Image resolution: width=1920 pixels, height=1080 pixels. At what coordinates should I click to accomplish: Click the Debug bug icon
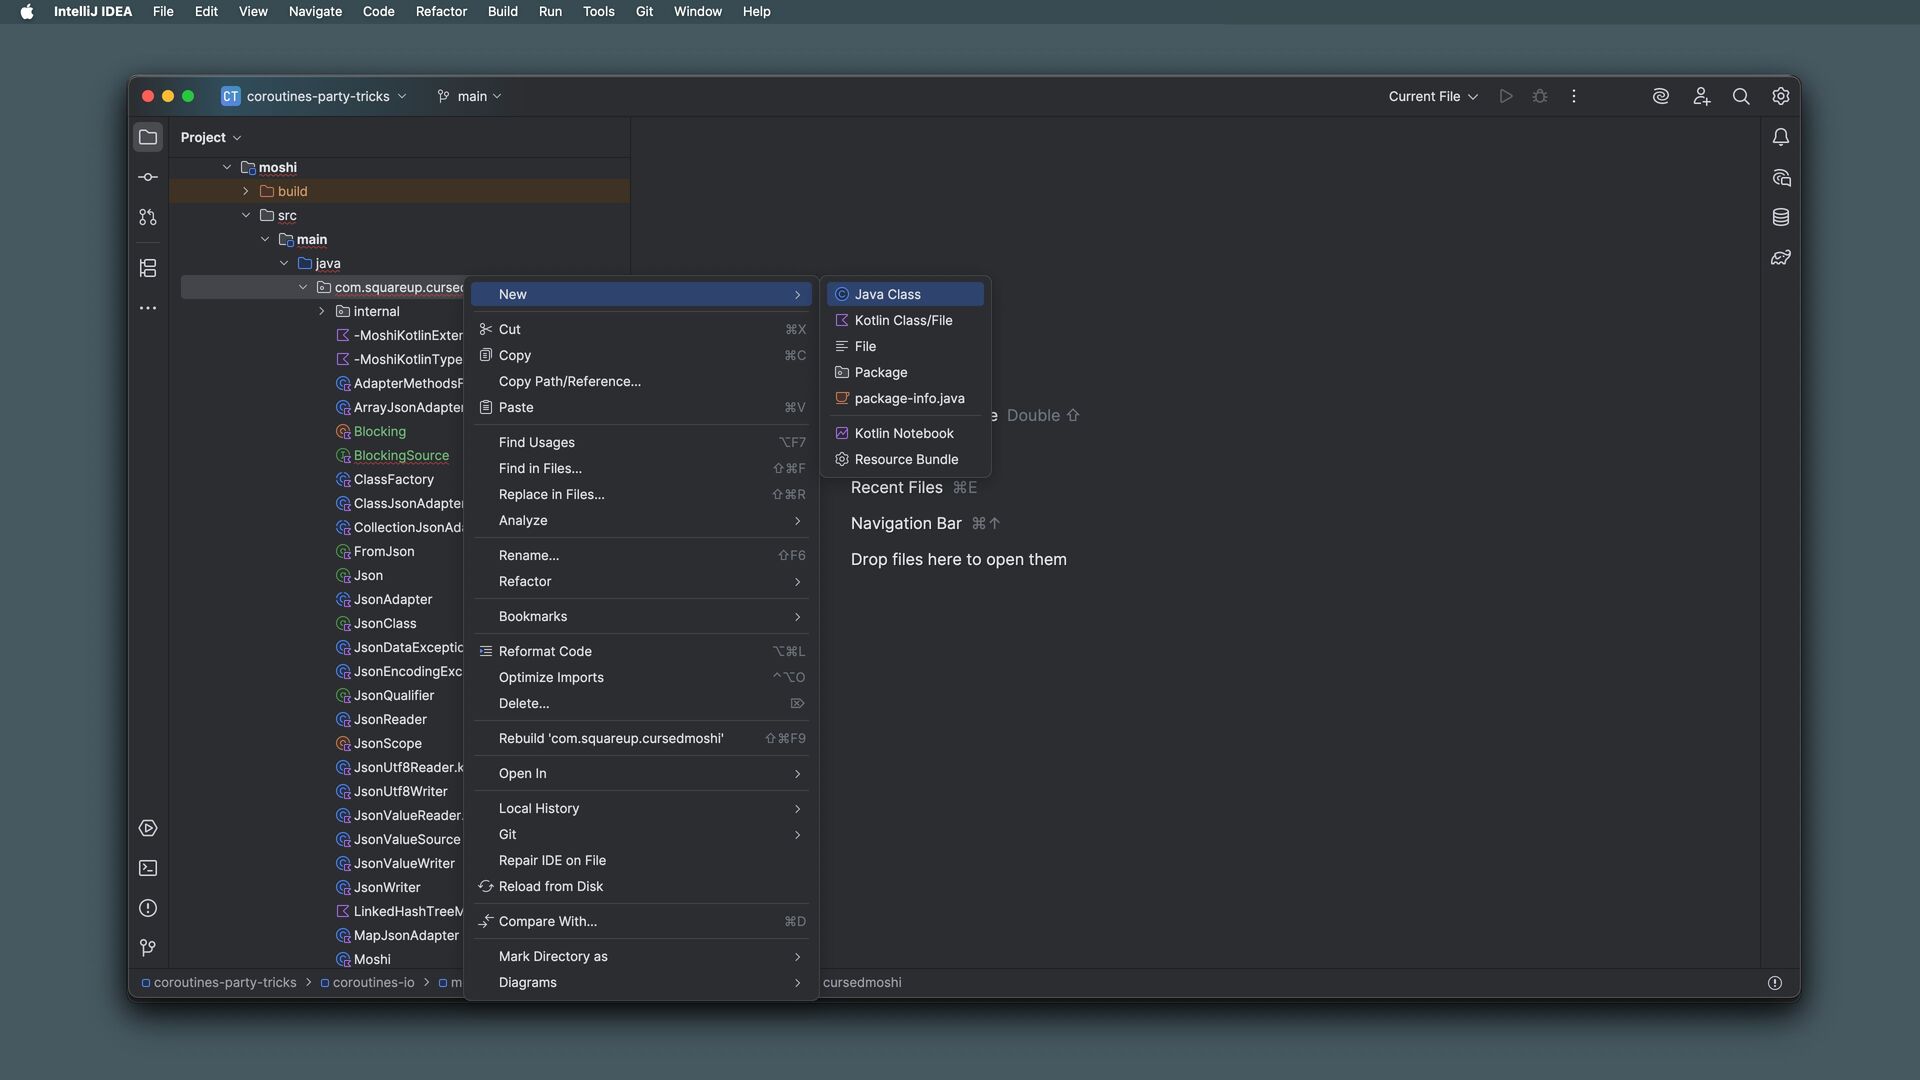[x=1540, y=96]
